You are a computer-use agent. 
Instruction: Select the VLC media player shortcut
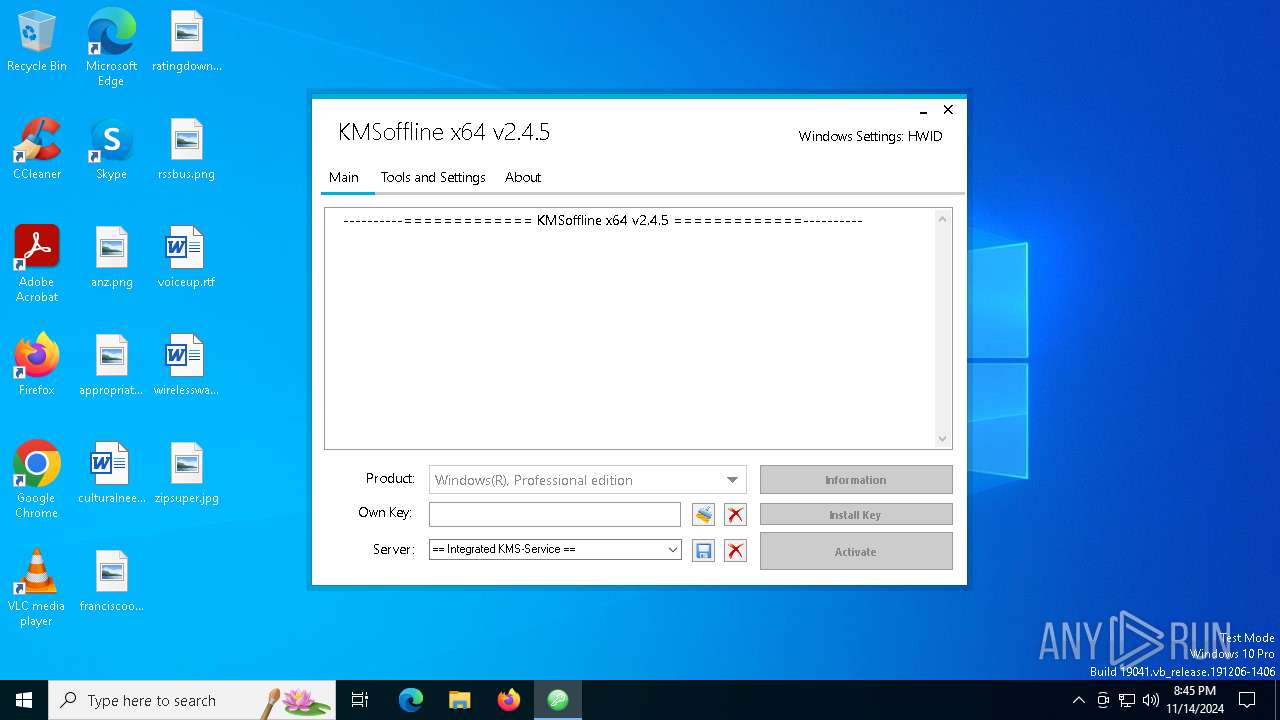pyautogui.click(x=37, y=588)
